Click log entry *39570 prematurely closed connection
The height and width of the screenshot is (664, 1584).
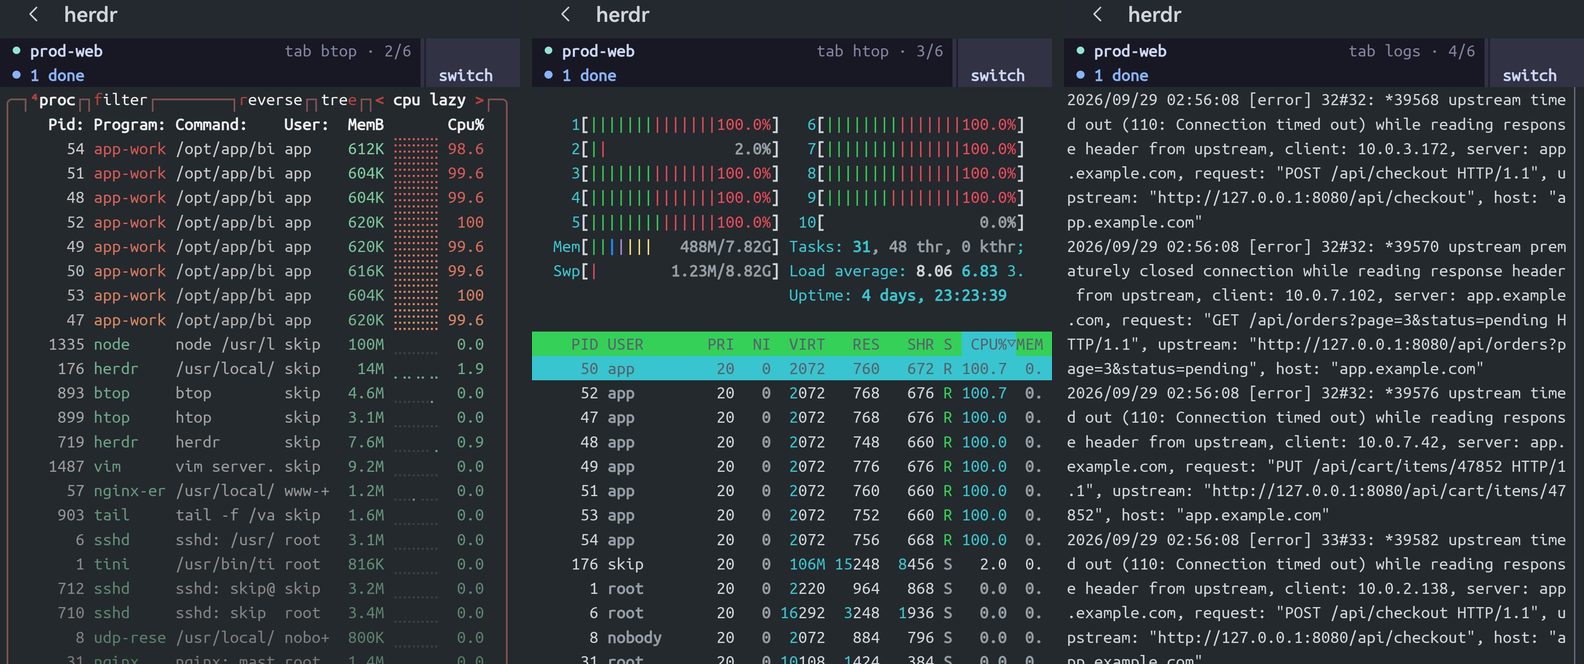[x=1317, y=307]
